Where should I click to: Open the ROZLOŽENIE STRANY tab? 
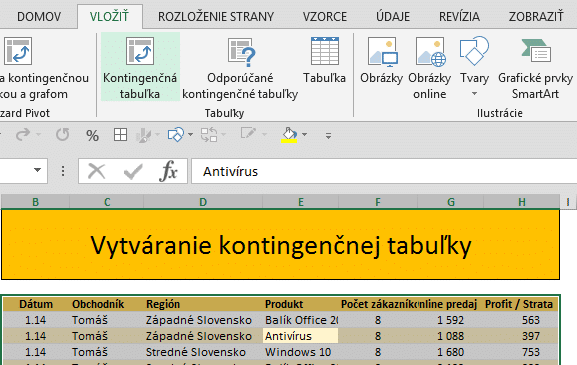216,17
